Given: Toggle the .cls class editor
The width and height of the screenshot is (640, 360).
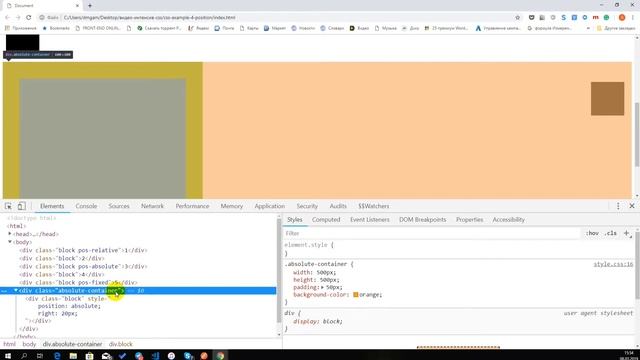Looking at the screenshot, I should [611, 233].
